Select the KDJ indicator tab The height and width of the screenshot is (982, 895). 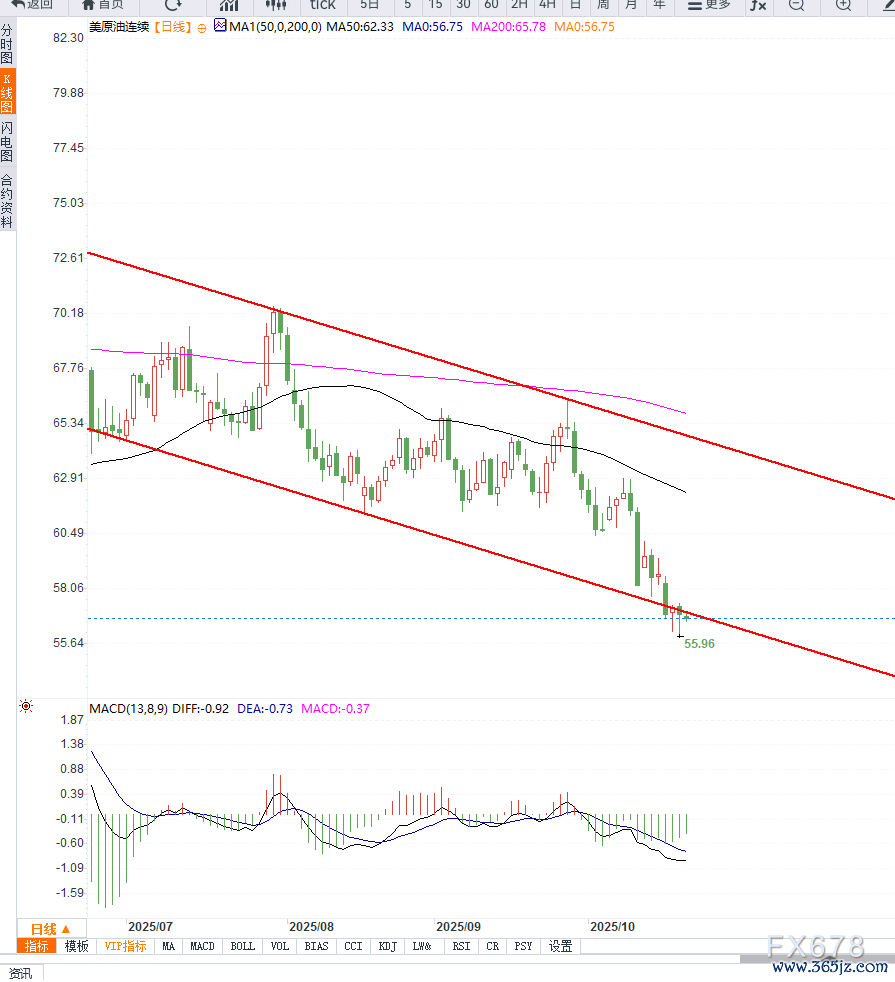click(386, 946)
